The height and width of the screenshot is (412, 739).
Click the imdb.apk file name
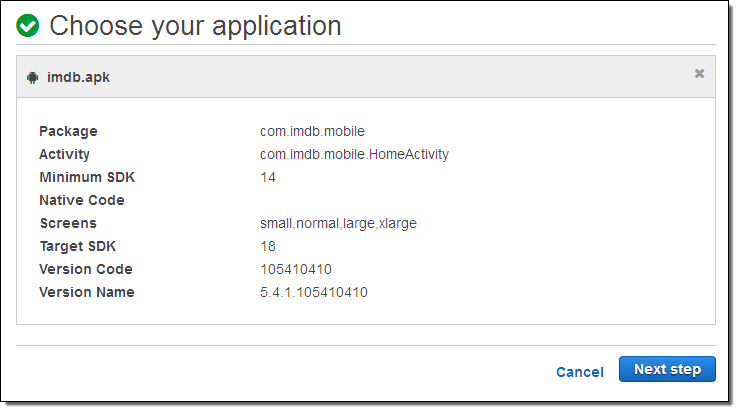tap(78, 77)
